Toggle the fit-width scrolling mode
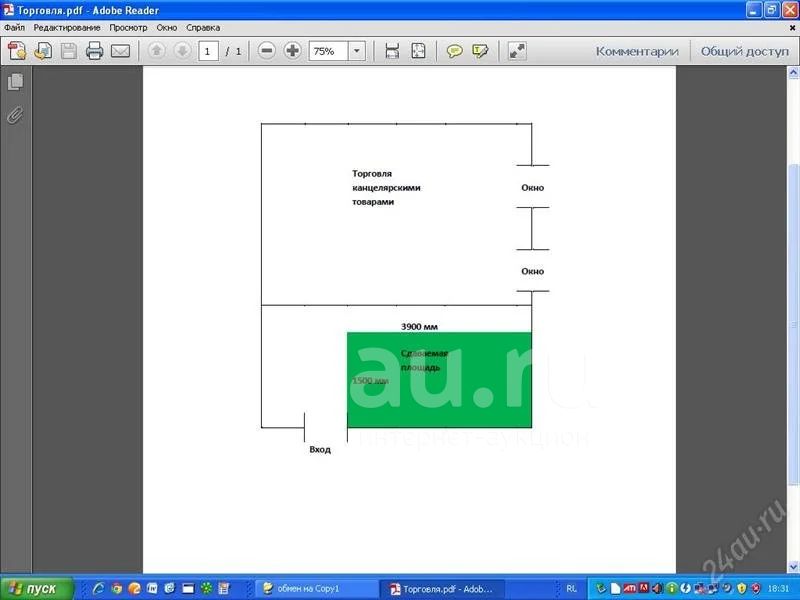The image size is (800, 600). (392, 51)
